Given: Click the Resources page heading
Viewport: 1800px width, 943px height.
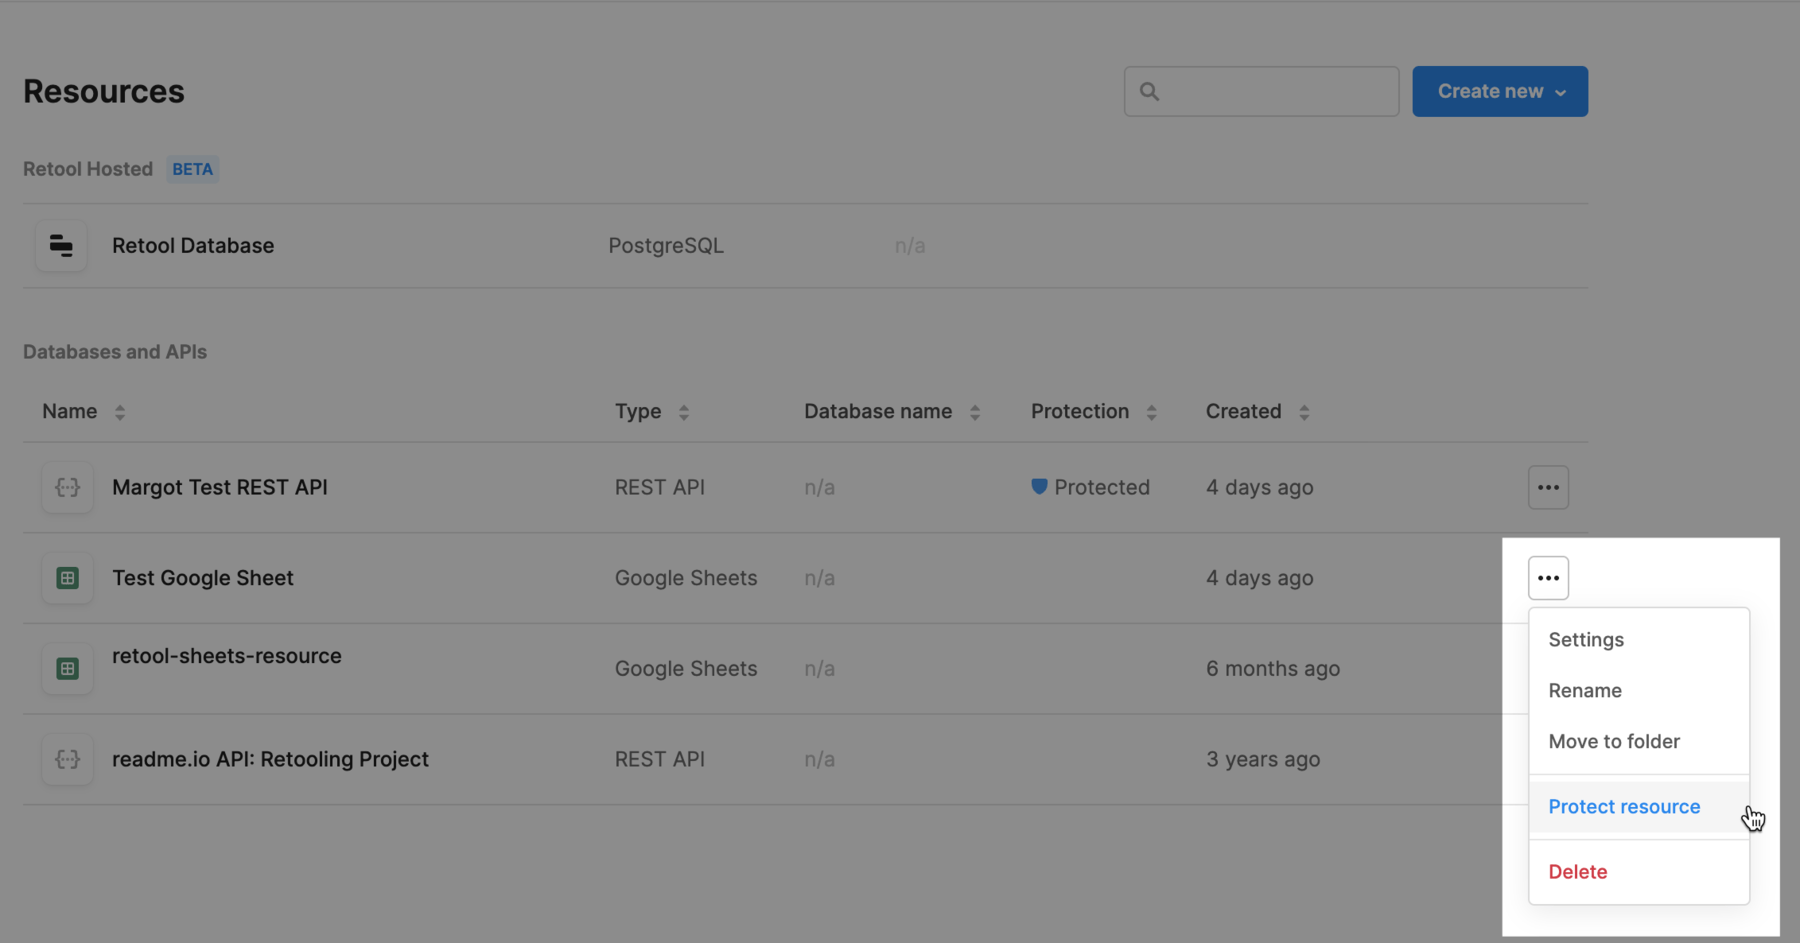Looking at the screenshot, I should tap(104, 92).
